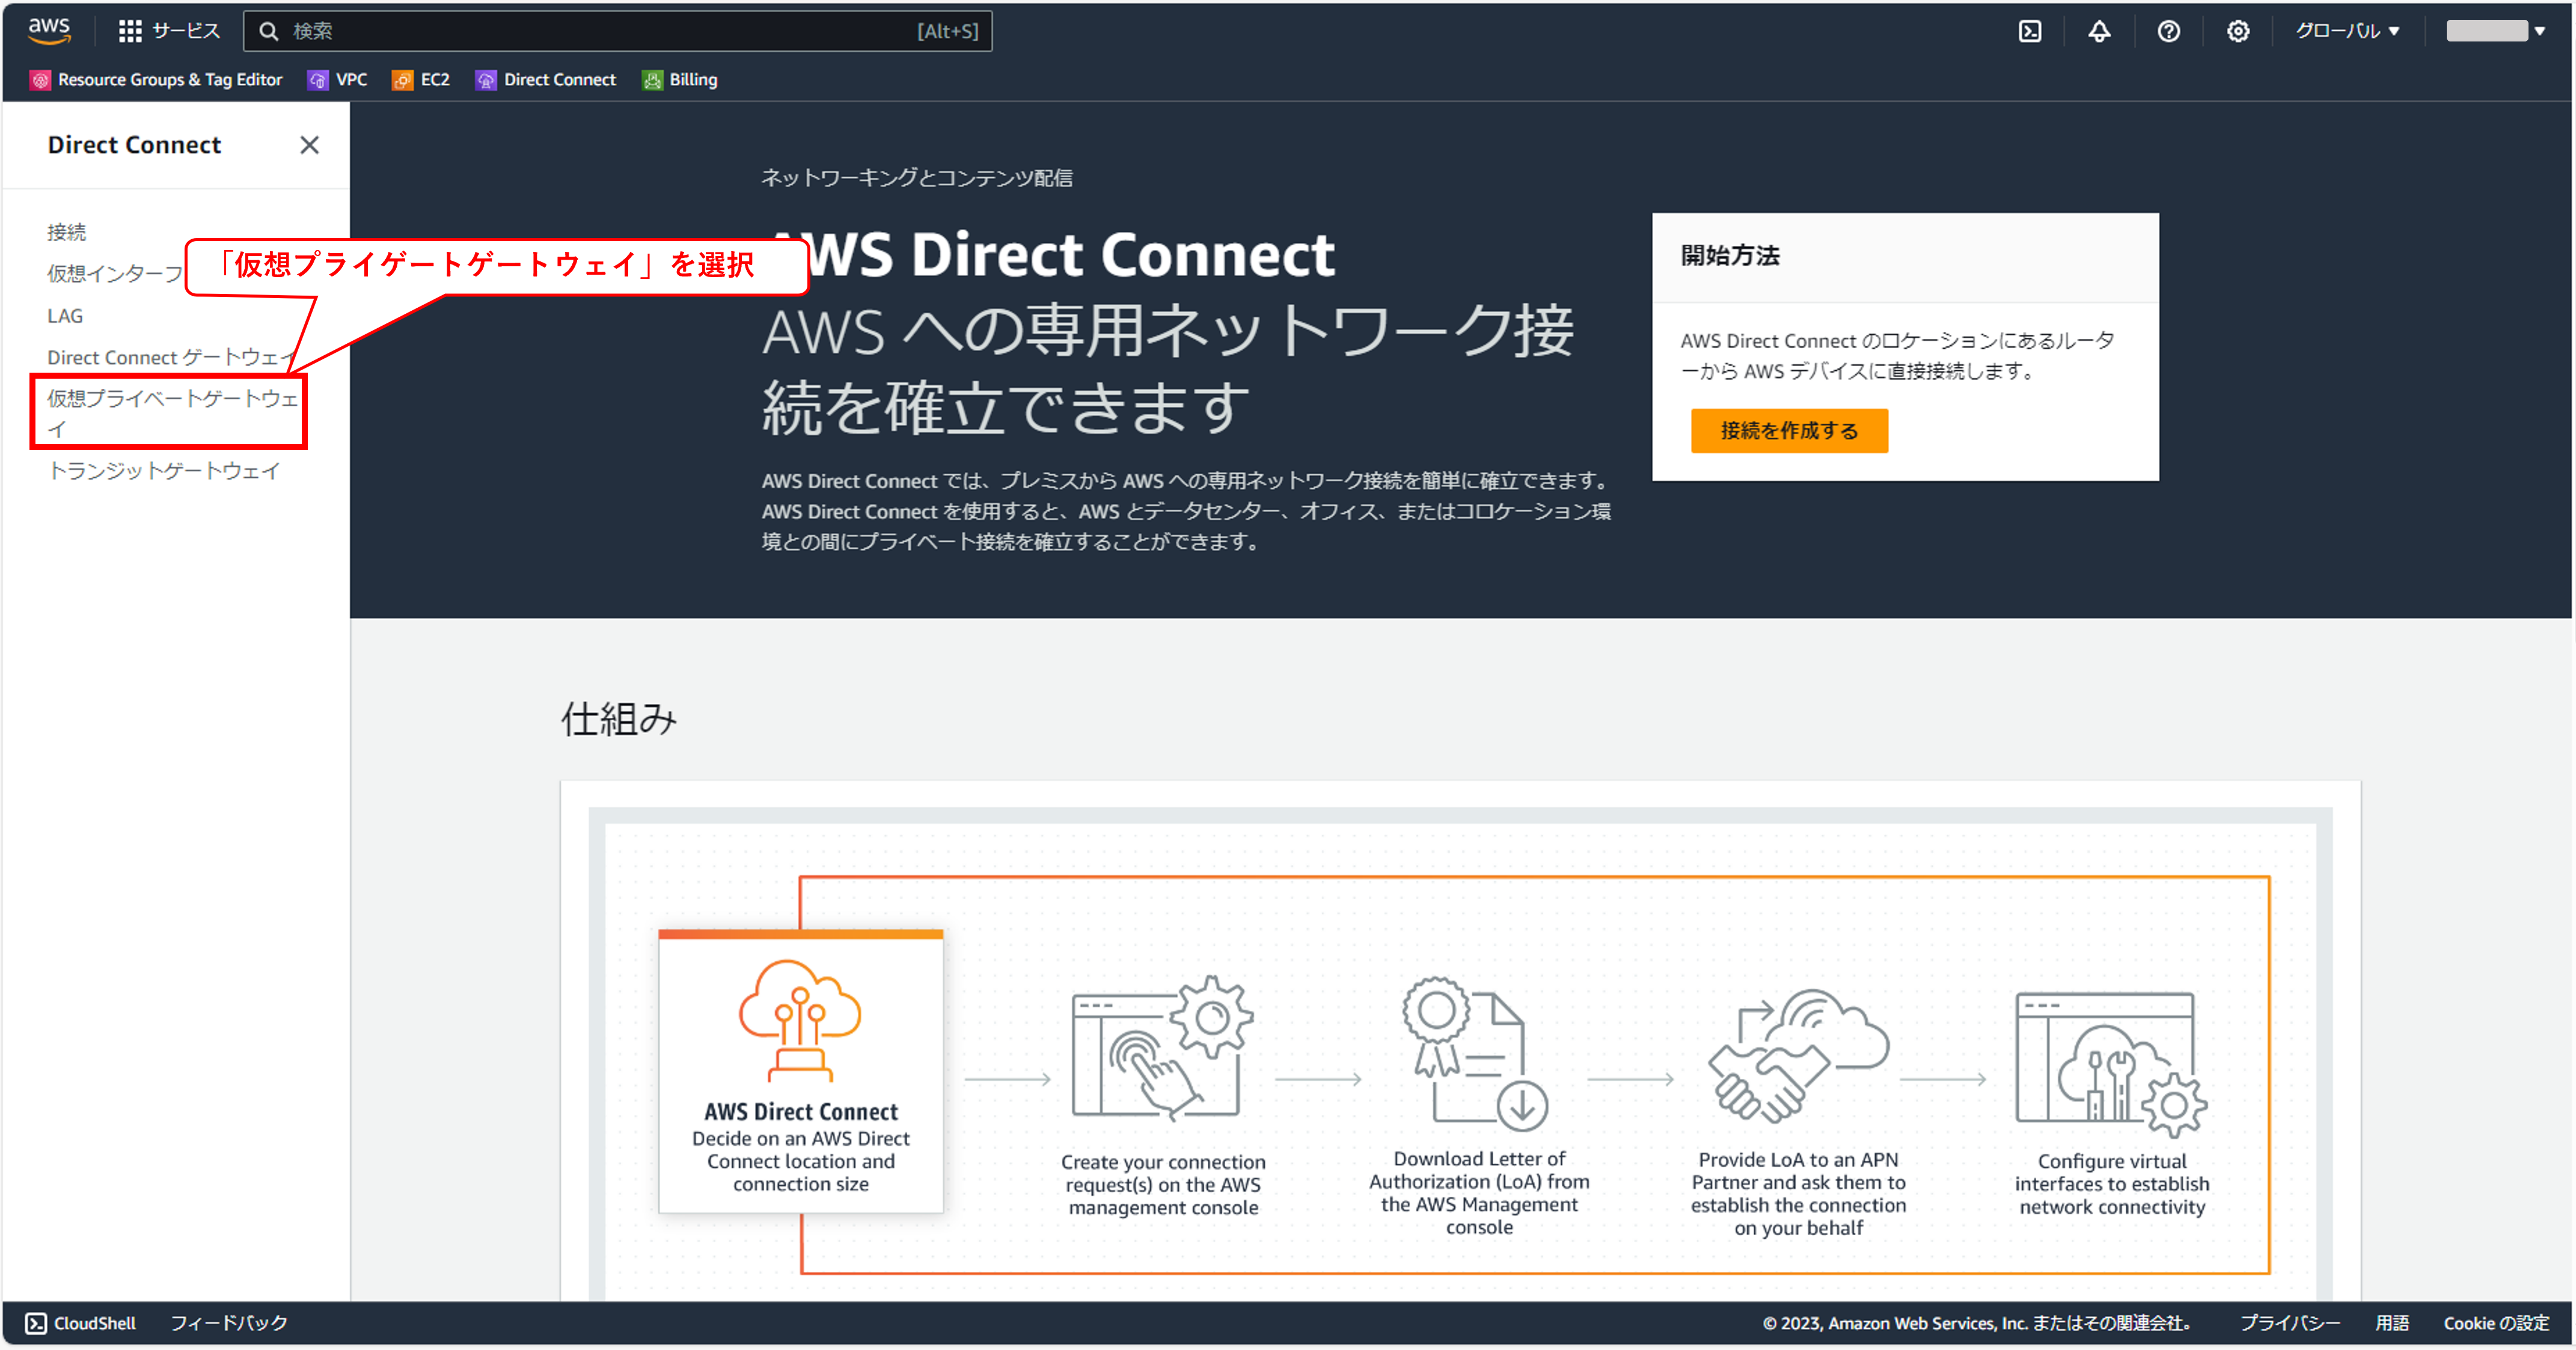Select トランジットゲートウェイ in the sidebar
The image size is (2576, 1350).
(x=164, y=471)
